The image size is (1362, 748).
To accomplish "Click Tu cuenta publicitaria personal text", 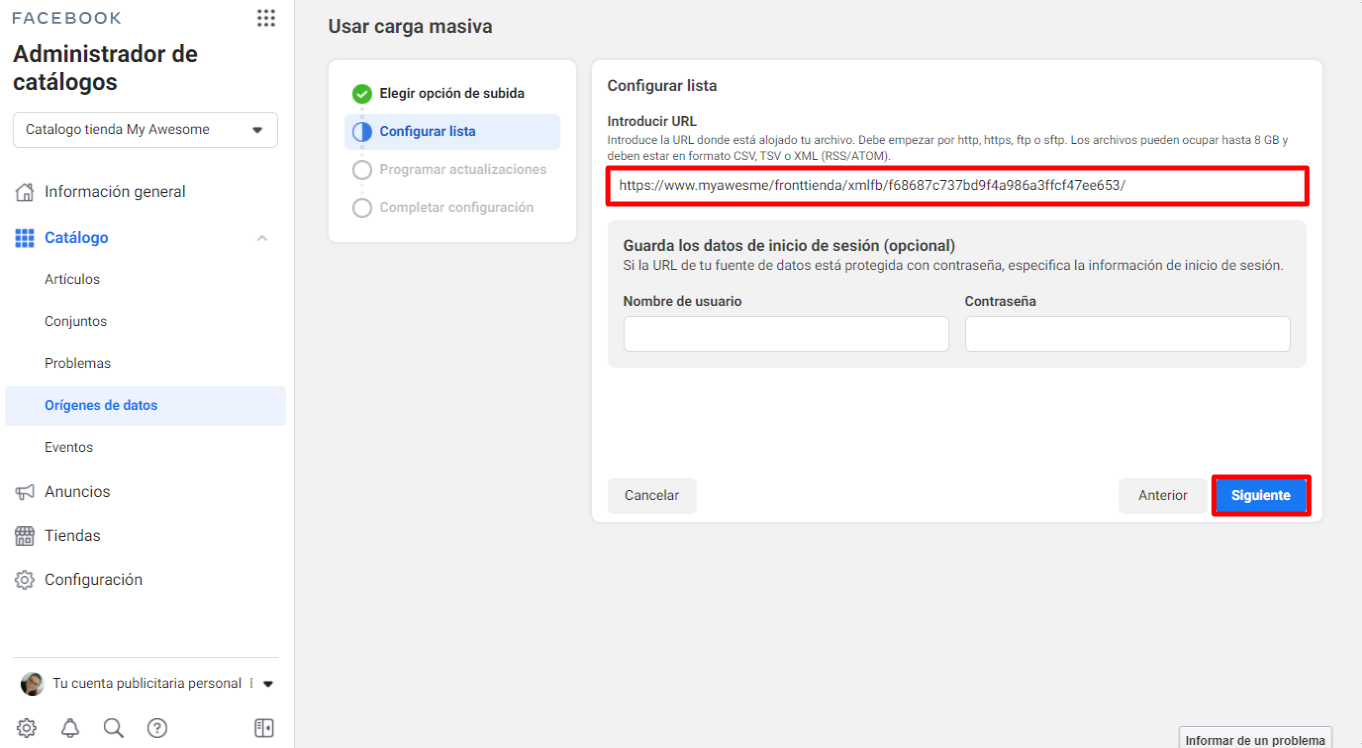I will coord(147,684).
